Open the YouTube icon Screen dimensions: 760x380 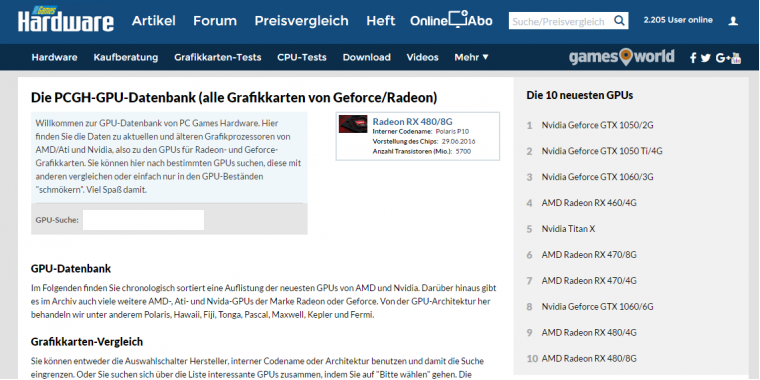(736, 58)
